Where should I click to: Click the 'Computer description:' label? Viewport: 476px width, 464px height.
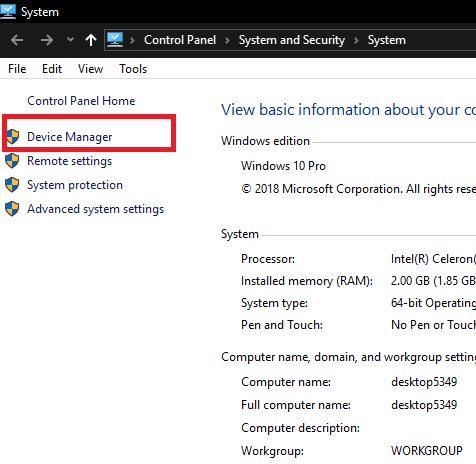tap(301, 428)
